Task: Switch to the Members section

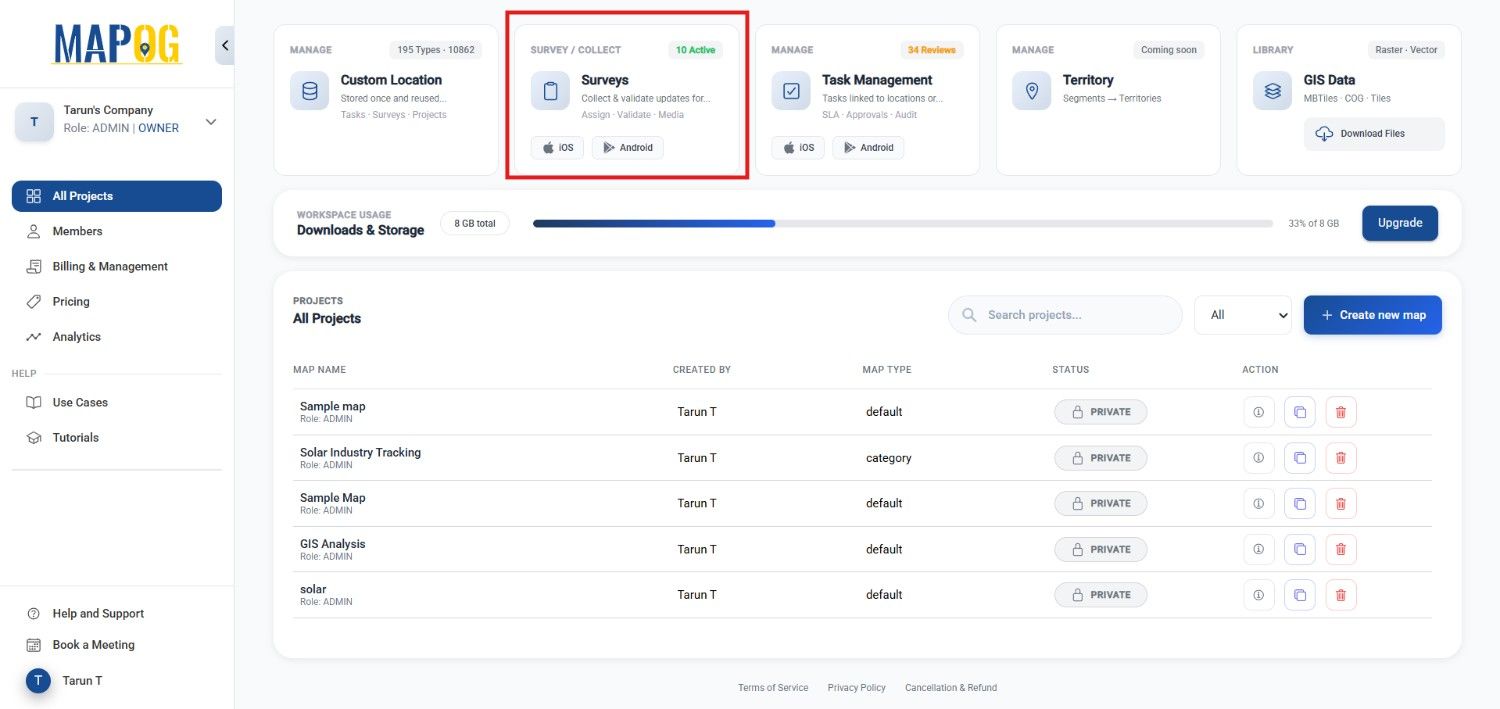Action: tap(78, 231)
